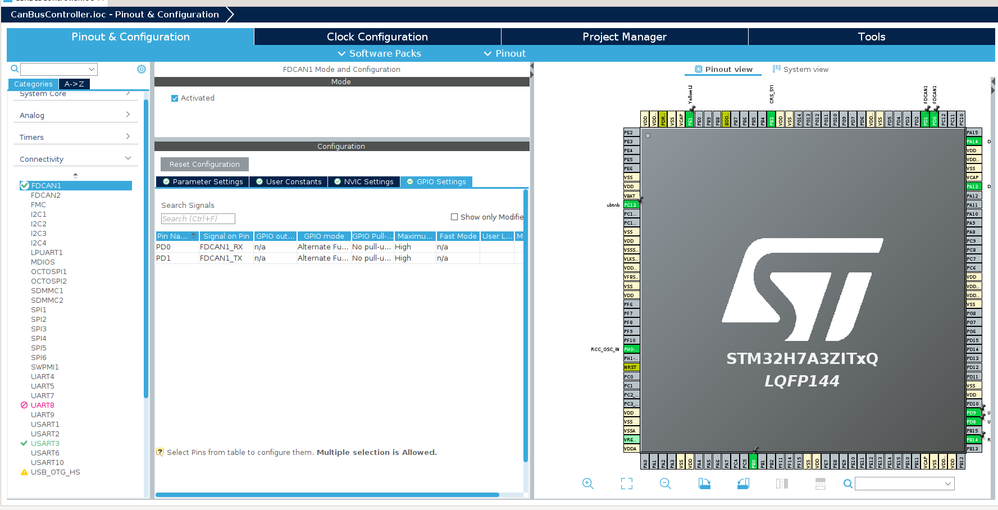This screenshot has width=998, height=510.
Task: Open the Software Packs dropdown
Action: point(379,53)
